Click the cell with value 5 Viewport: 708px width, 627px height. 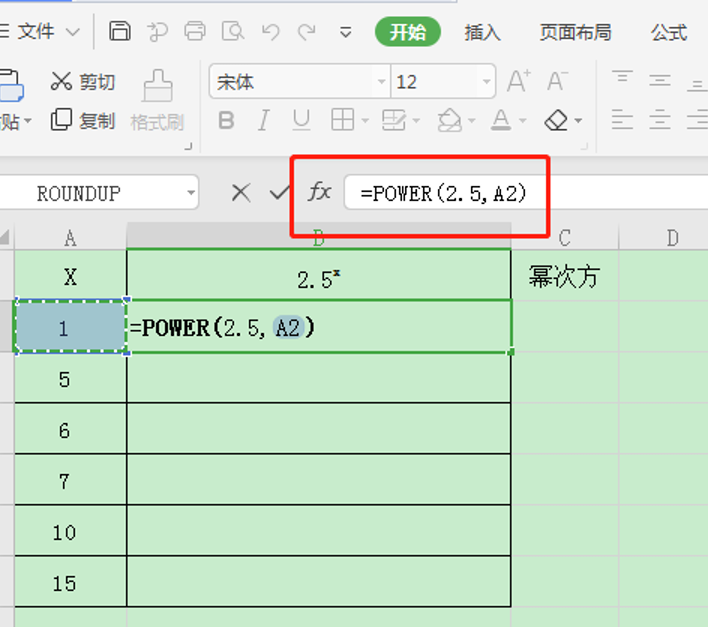click(x=70, y=378)
